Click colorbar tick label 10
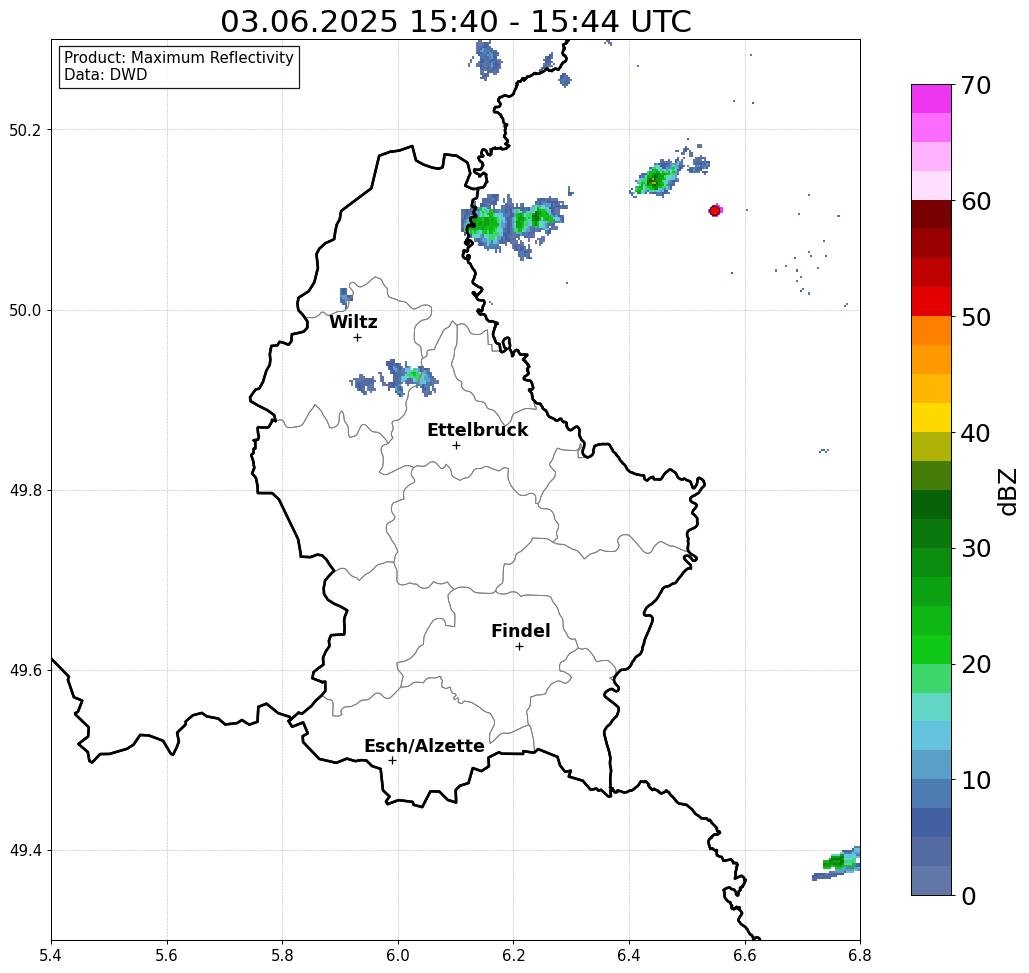This screenshot has height=973, width=1029. [975, 780]
